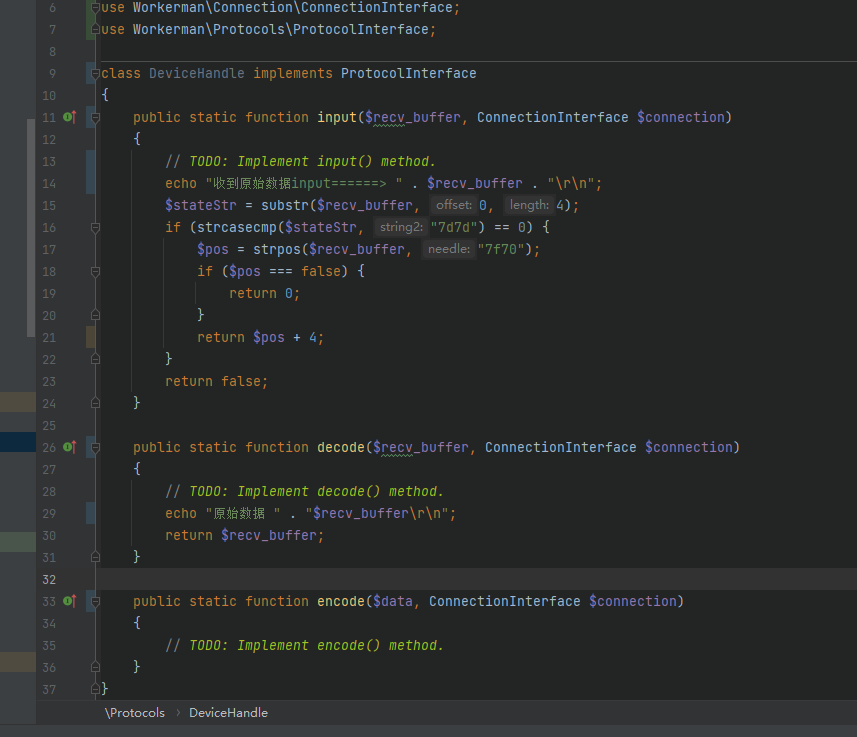Click the TODO Implement encode() comment
Image resolution: width=857 pixels, height=737 pixels.
coord(304,645)
